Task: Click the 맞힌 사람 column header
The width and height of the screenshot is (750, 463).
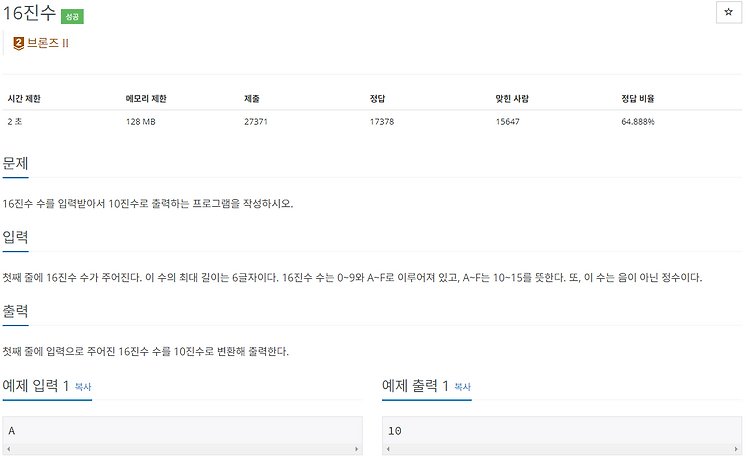Action: point(512,99)
